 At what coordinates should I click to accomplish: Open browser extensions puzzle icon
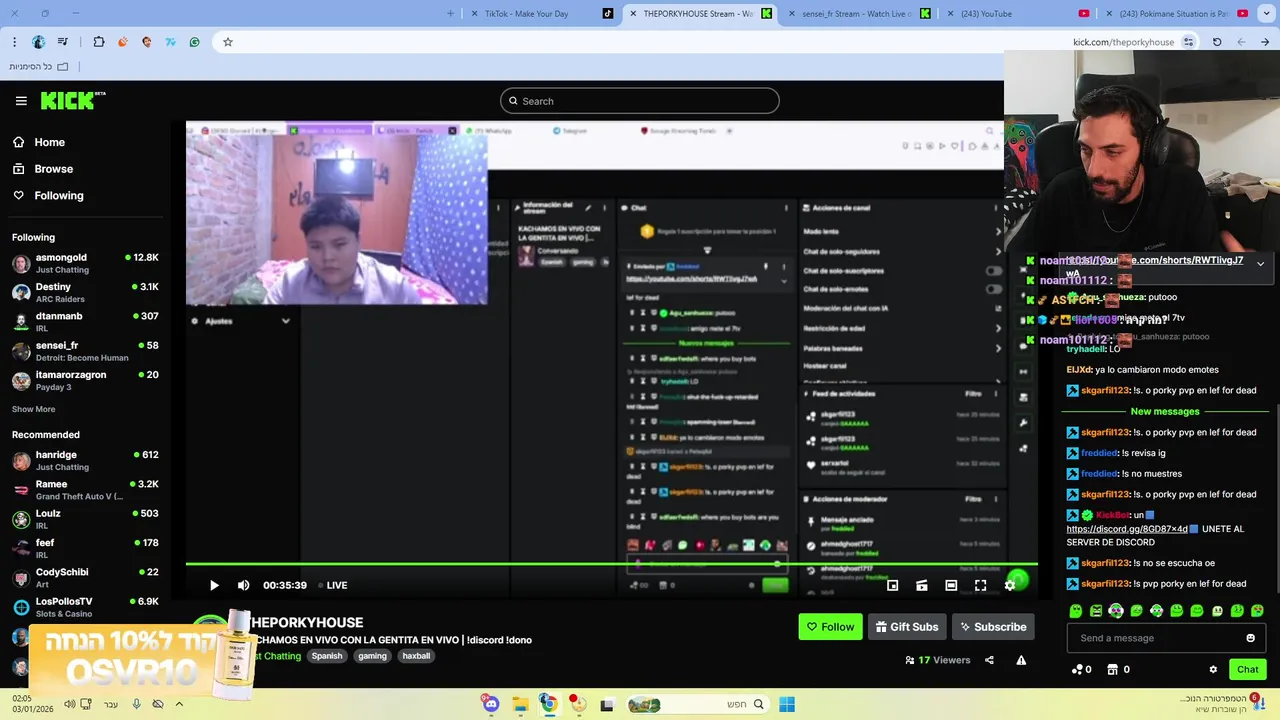click(x=99, y=42)
